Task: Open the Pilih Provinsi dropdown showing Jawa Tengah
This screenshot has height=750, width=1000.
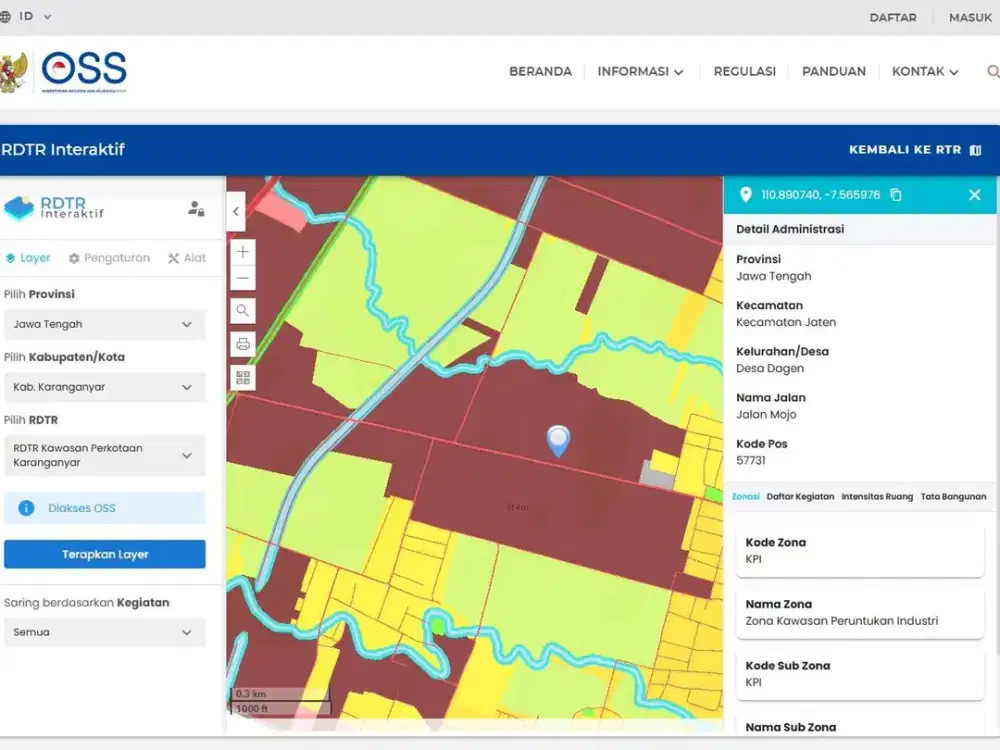Action: point(104,324)
